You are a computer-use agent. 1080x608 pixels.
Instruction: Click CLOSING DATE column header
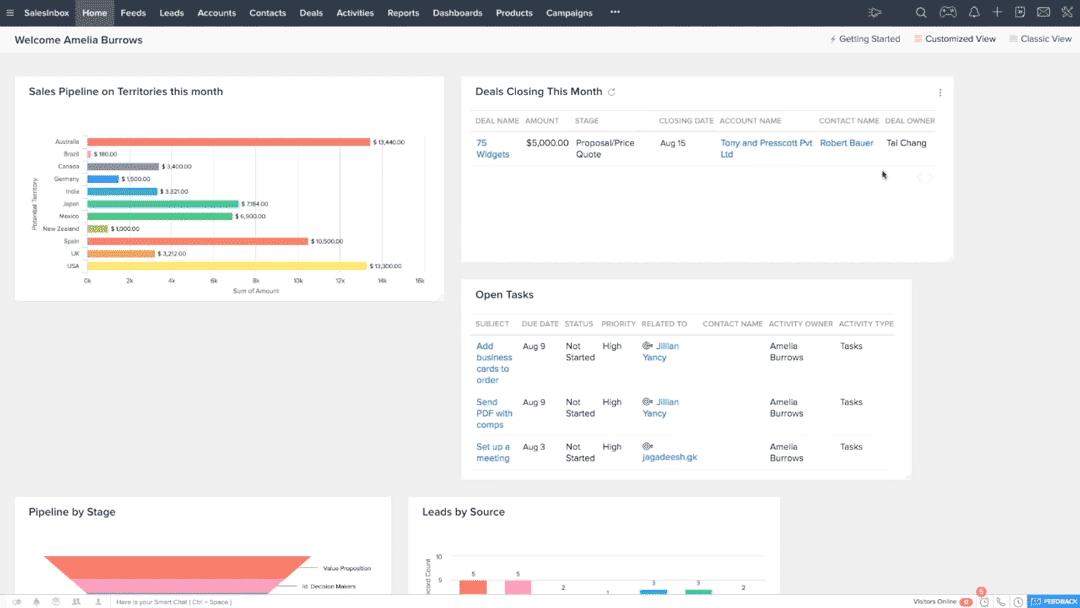[686, 120]
